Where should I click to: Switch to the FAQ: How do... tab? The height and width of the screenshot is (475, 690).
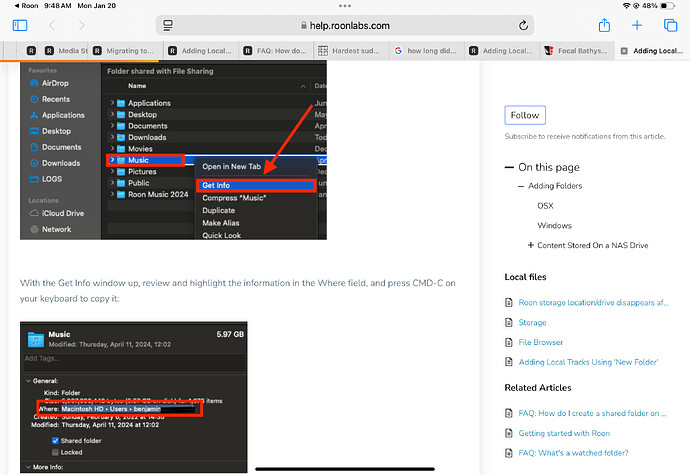(x=276, y=51)
